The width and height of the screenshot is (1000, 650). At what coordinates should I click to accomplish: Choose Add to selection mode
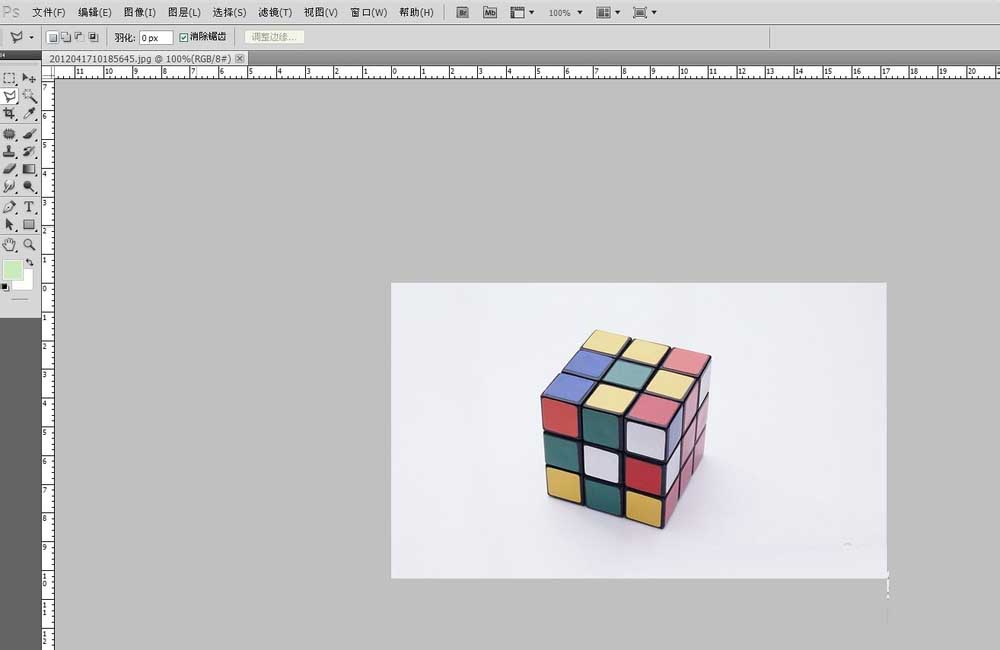pos(66,38)
